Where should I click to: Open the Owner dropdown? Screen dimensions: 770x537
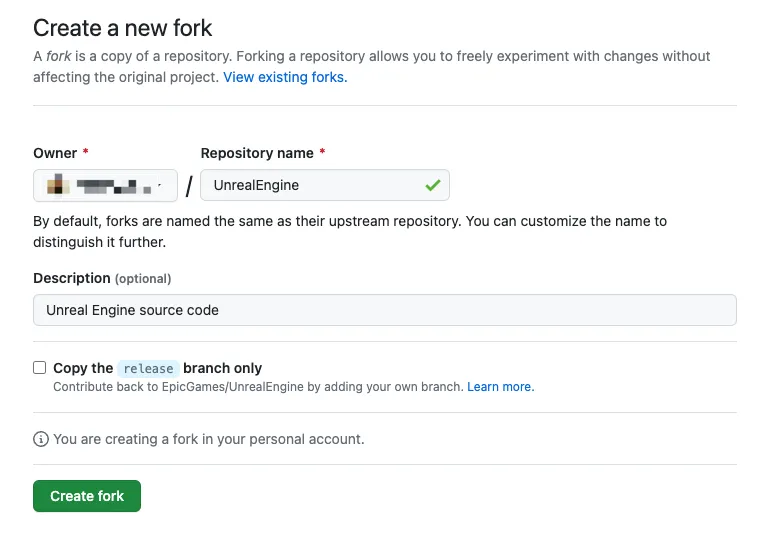click(x=105, y=185)
